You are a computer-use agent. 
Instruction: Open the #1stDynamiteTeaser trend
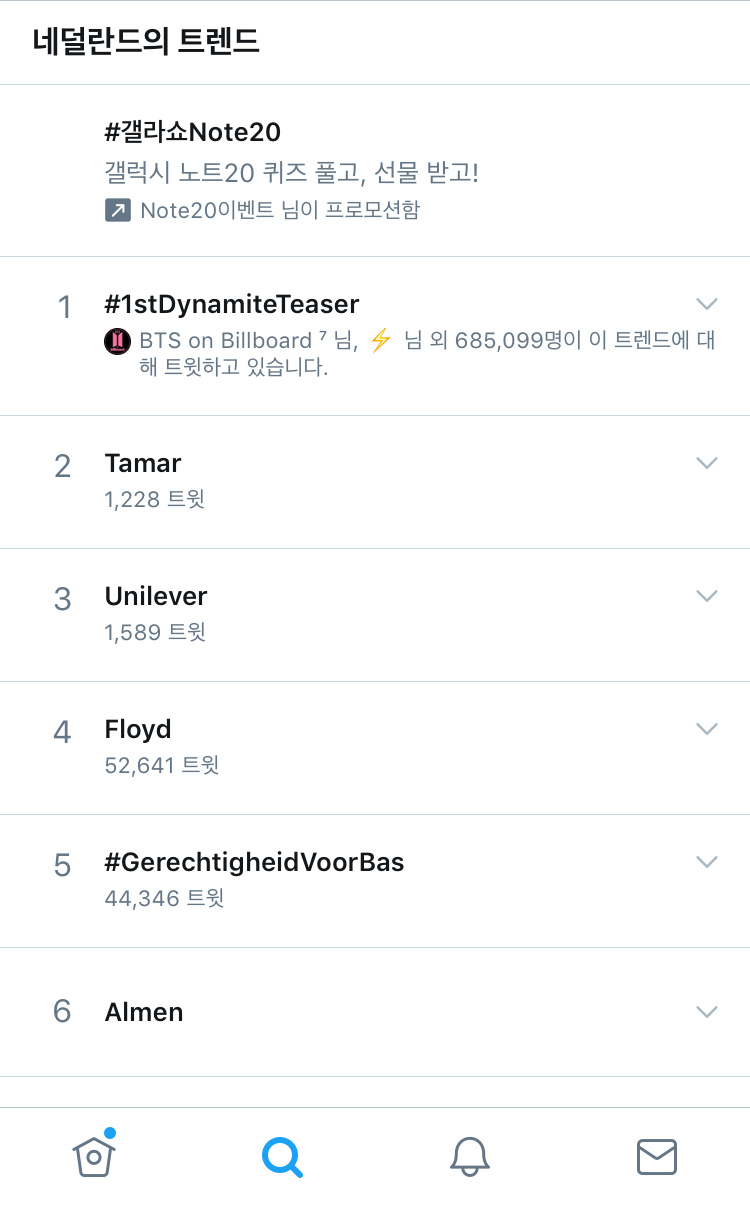(x=232, y=303)
